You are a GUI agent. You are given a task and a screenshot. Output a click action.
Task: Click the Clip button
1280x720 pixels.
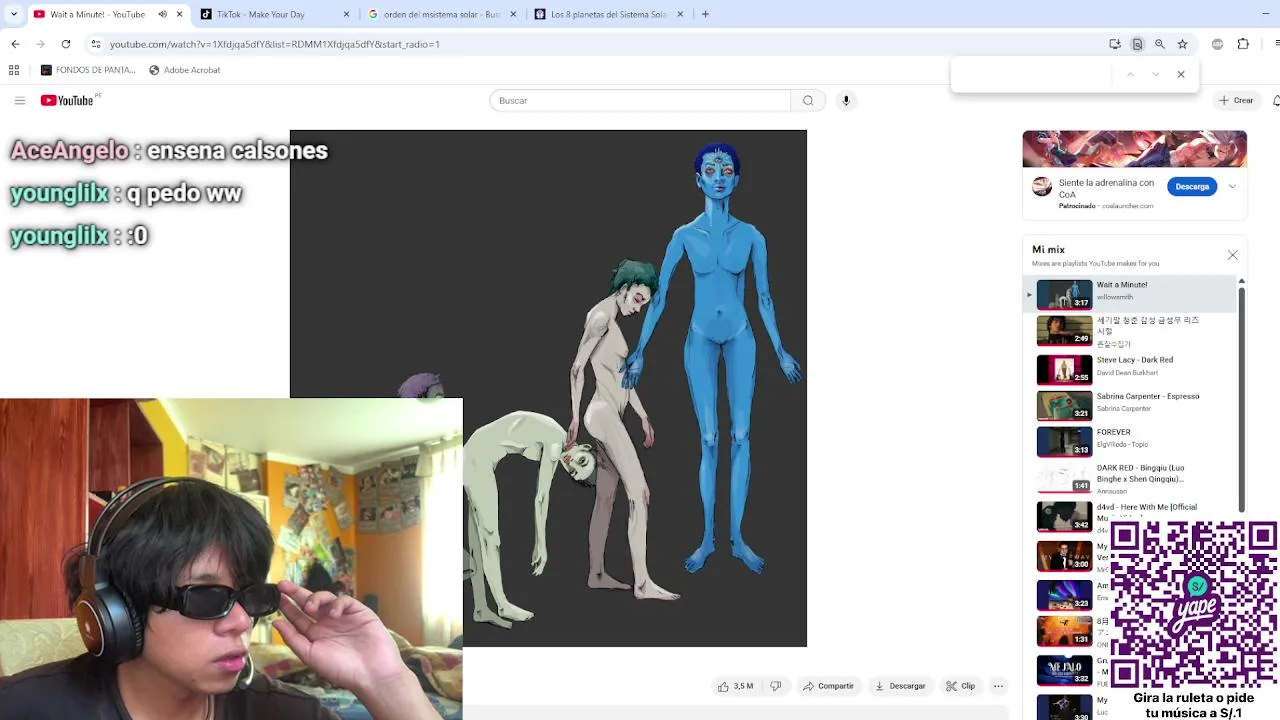[961, 686]
